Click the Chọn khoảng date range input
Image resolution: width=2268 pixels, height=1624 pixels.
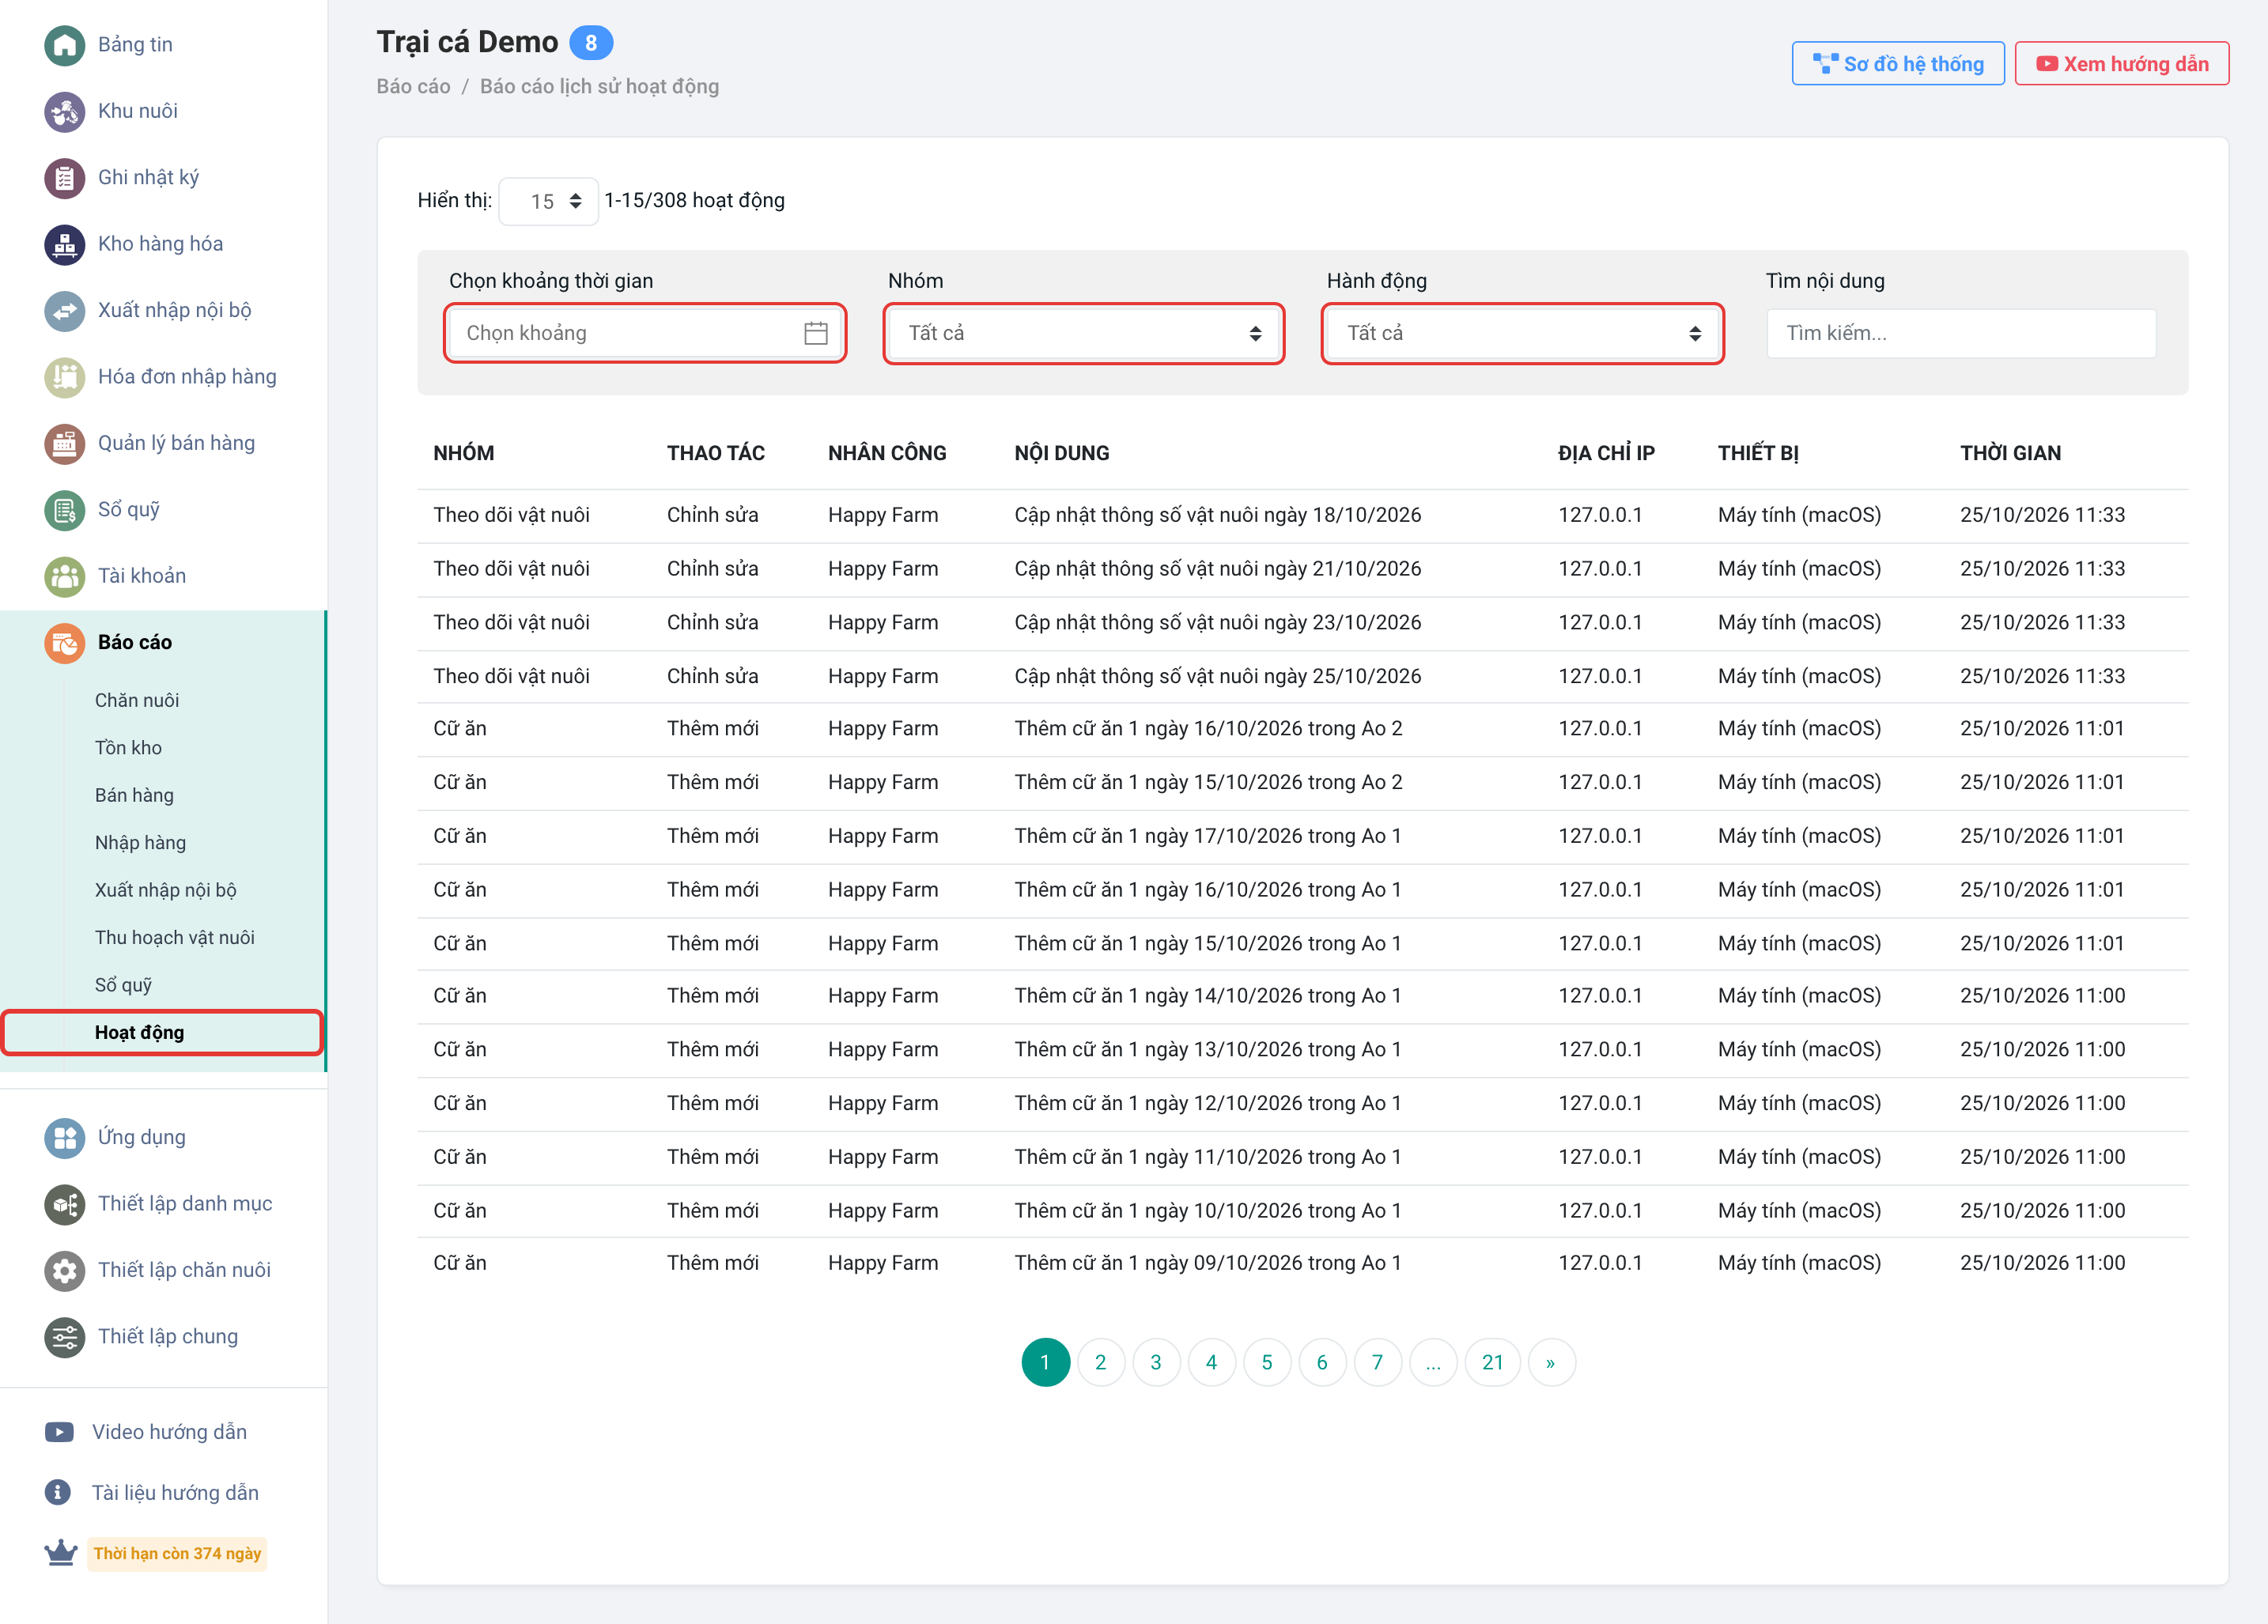click(645, 333)
